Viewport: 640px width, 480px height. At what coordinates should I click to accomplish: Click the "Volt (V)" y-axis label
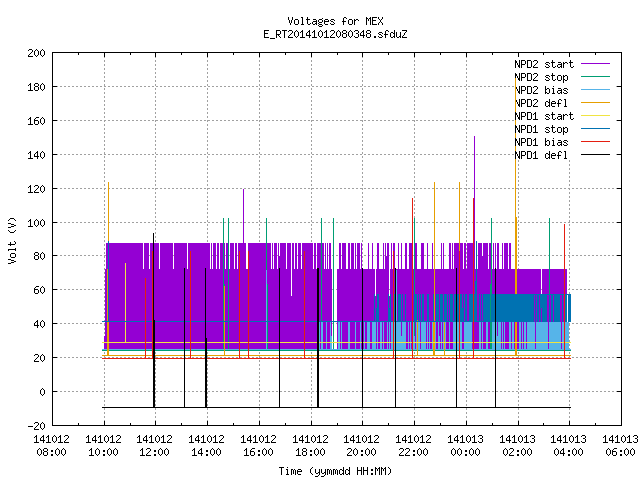pyautogui.click(x=12, y=240)
